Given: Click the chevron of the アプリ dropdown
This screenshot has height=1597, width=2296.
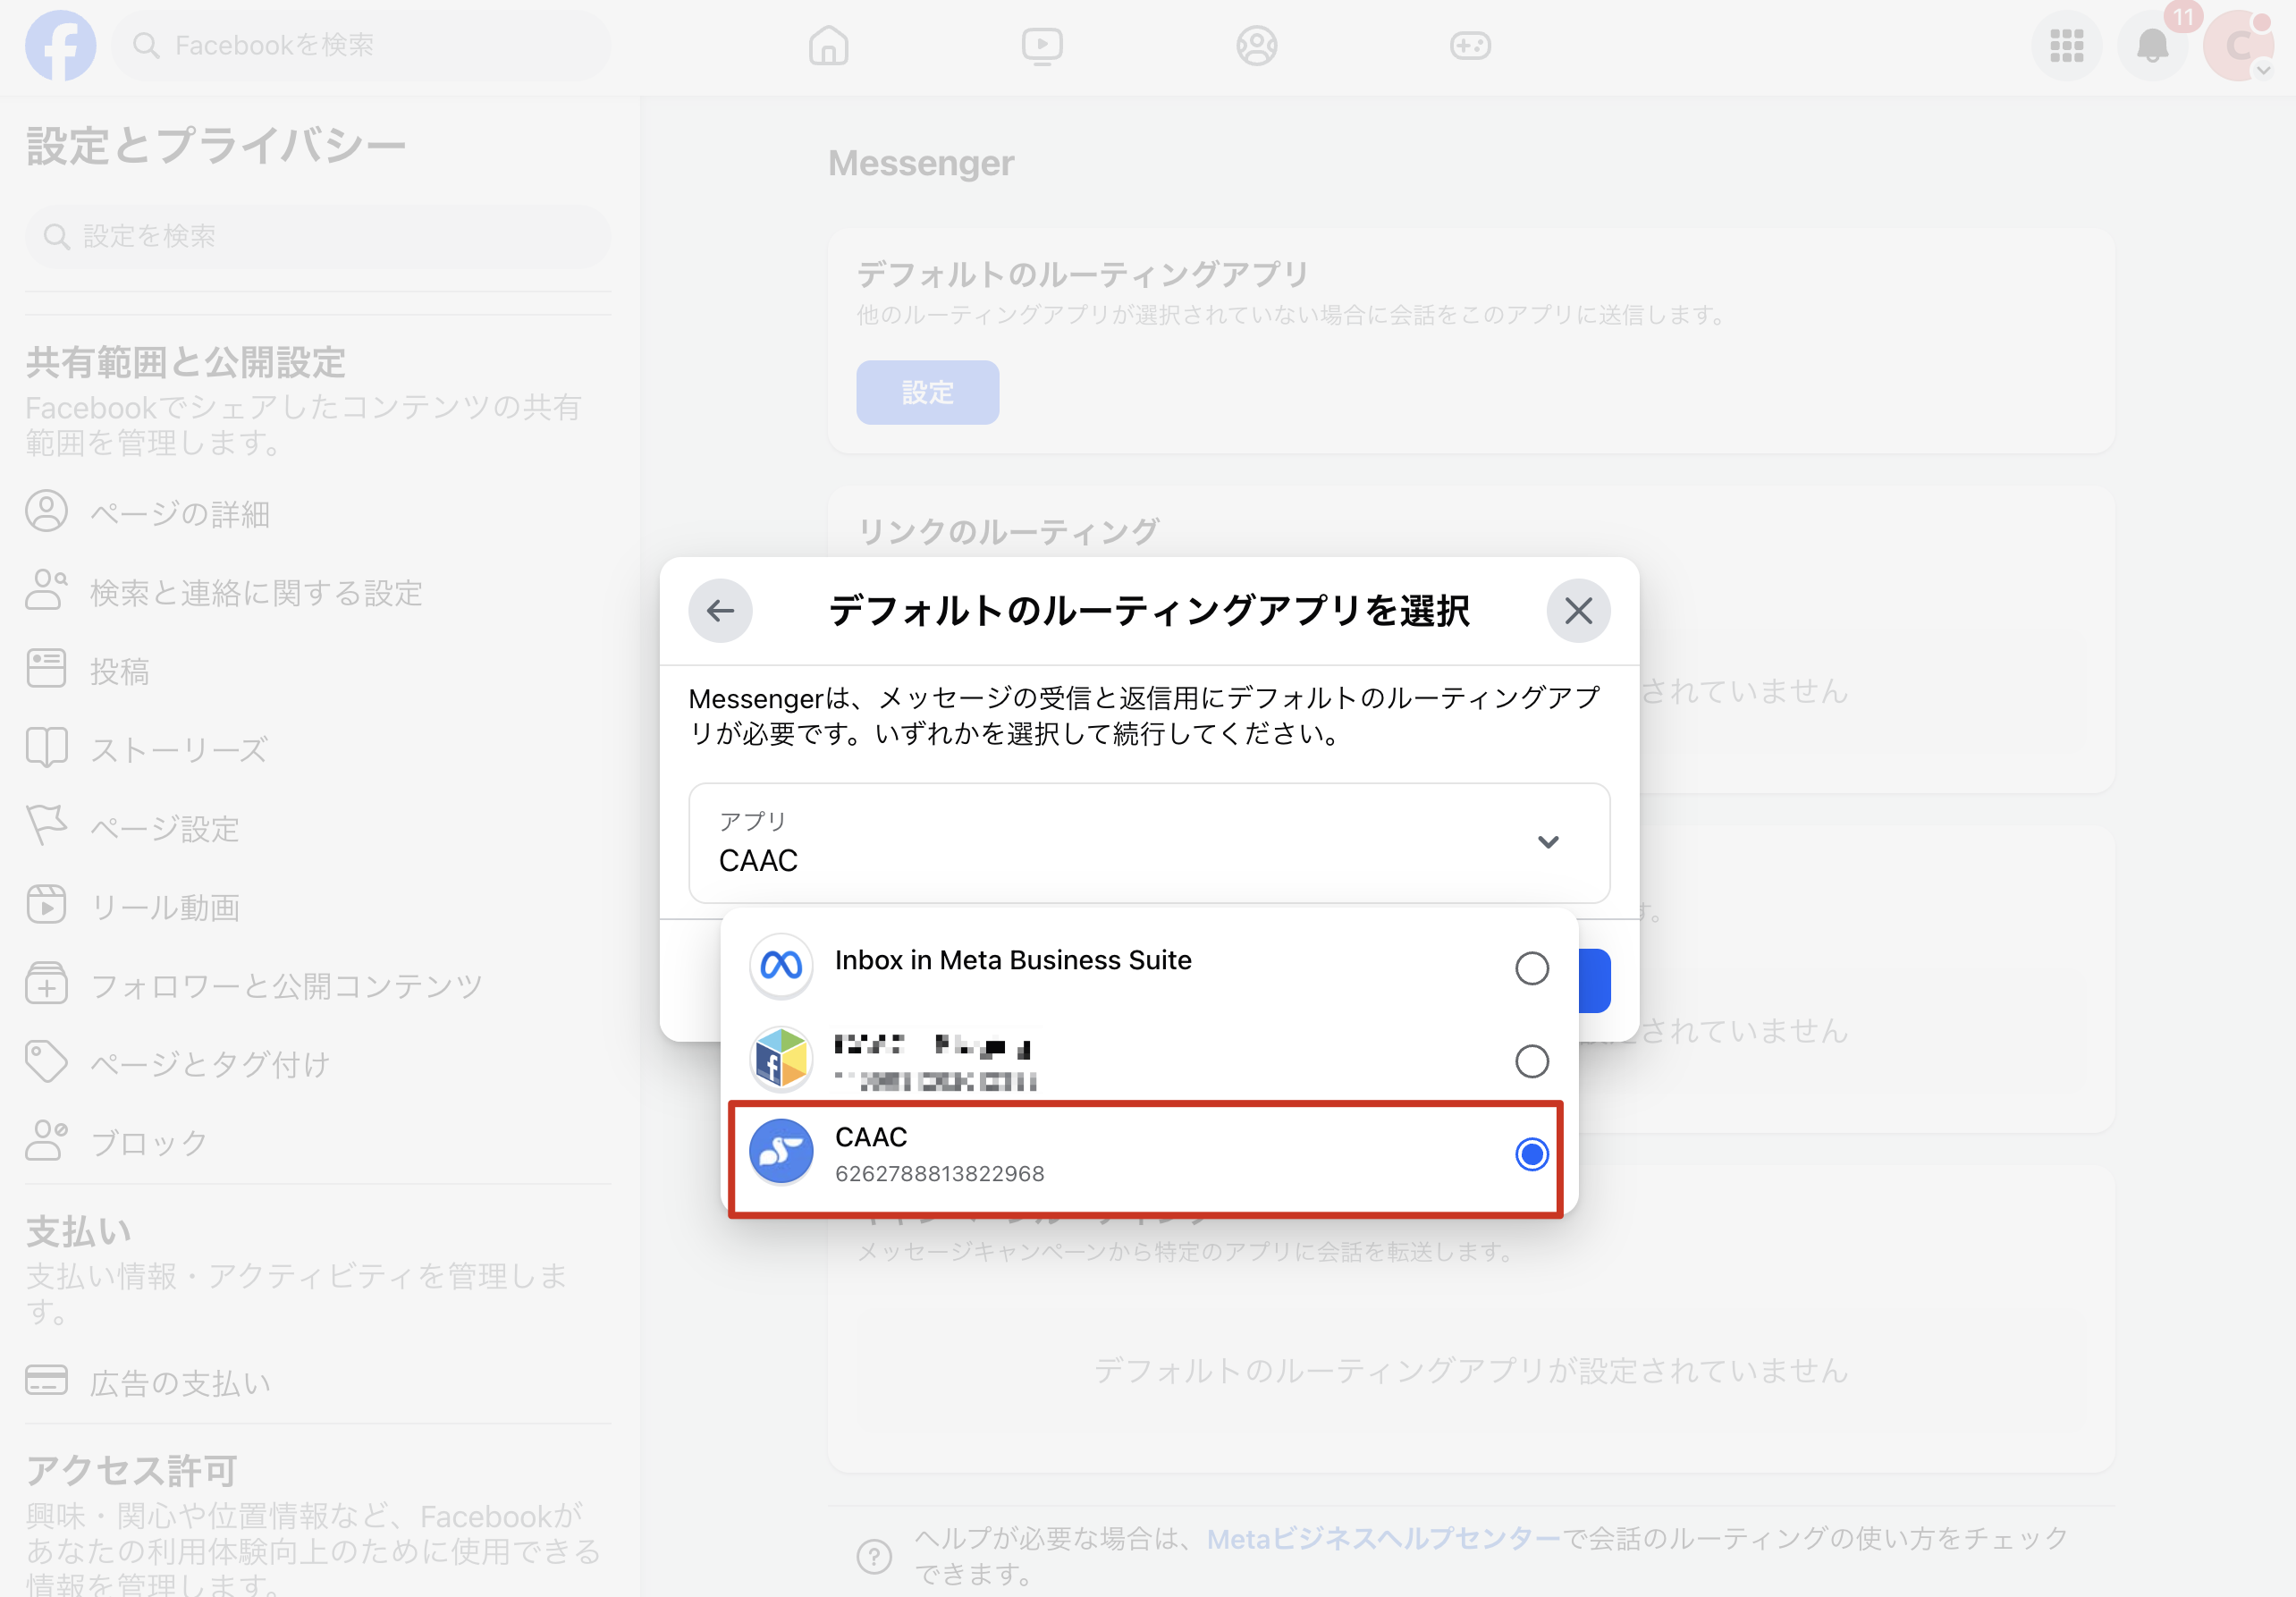Looking at the screenshot, I should pos(1548,842).
